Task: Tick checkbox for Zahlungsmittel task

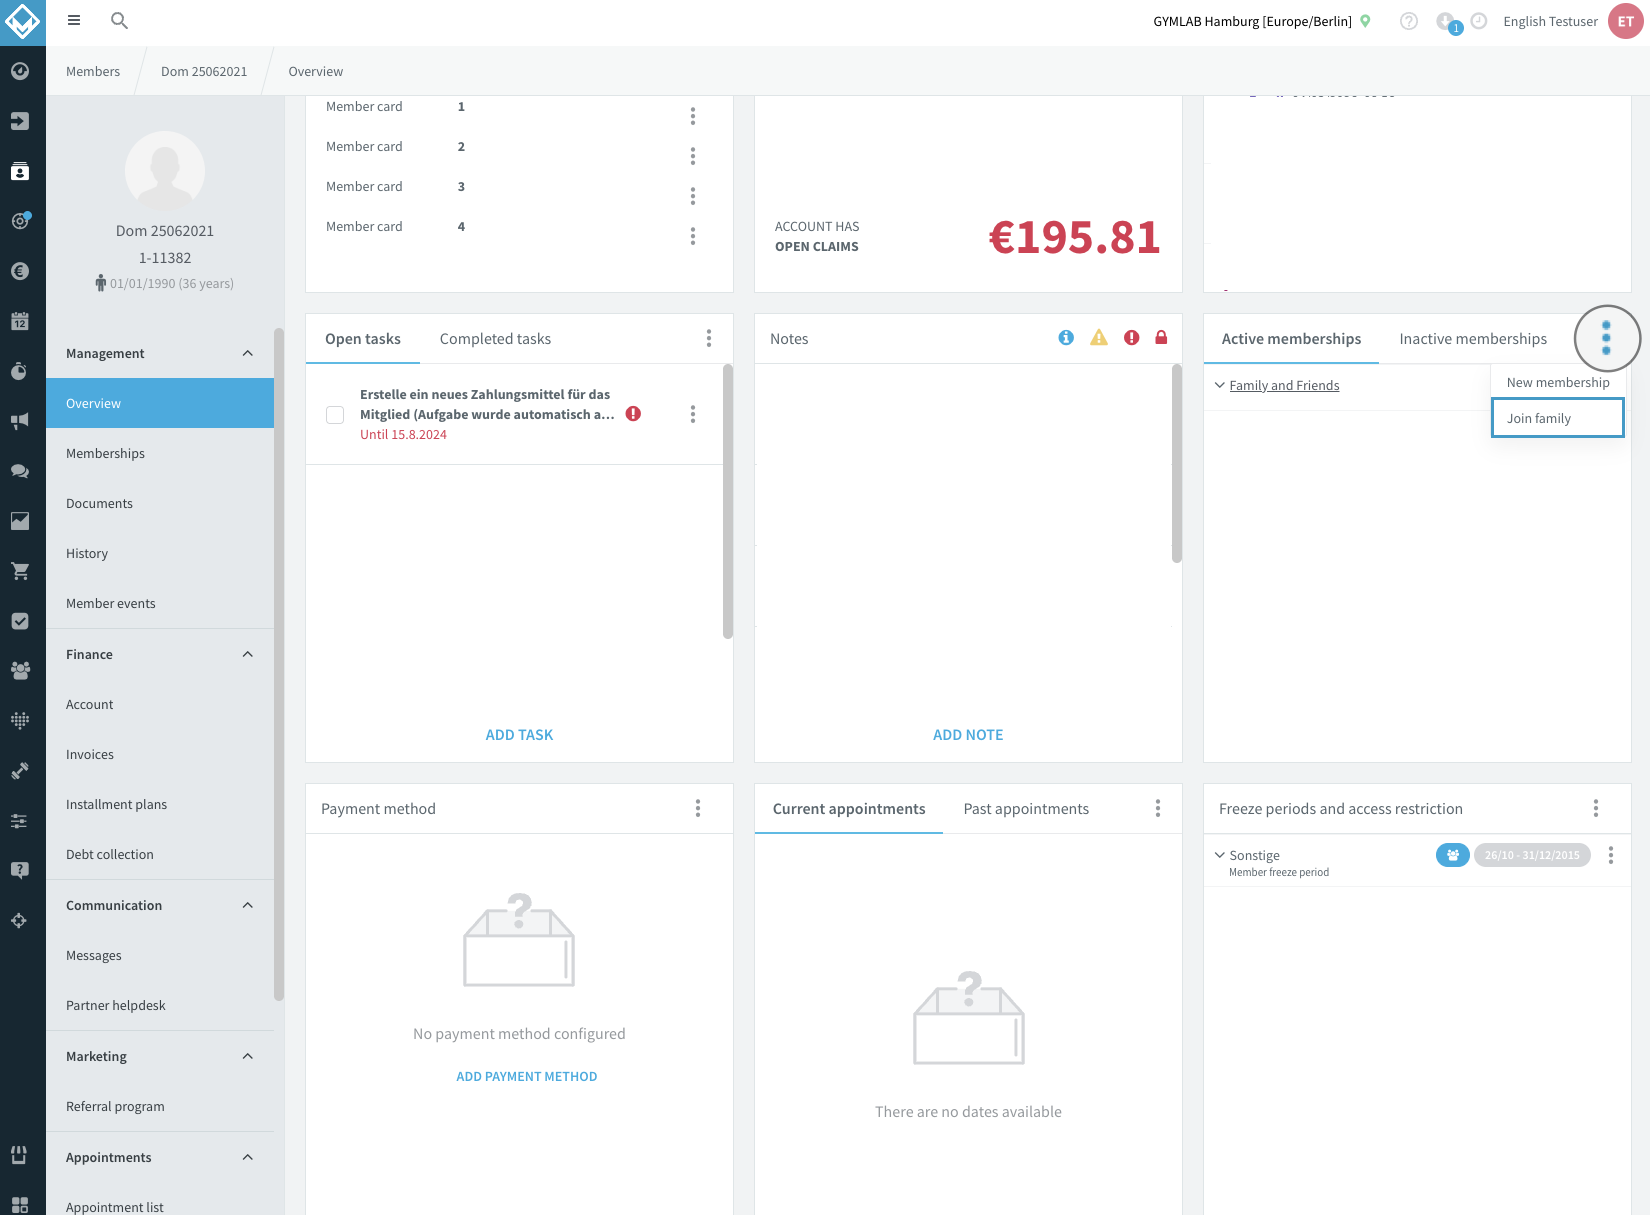Action: (x=335, y=415)
